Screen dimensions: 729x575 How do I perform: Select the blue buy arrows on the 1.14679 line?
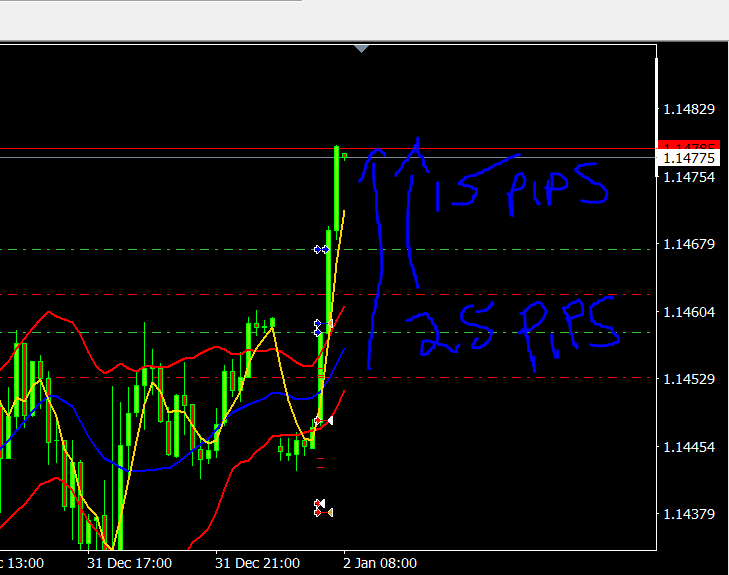(x=321, y=250)
